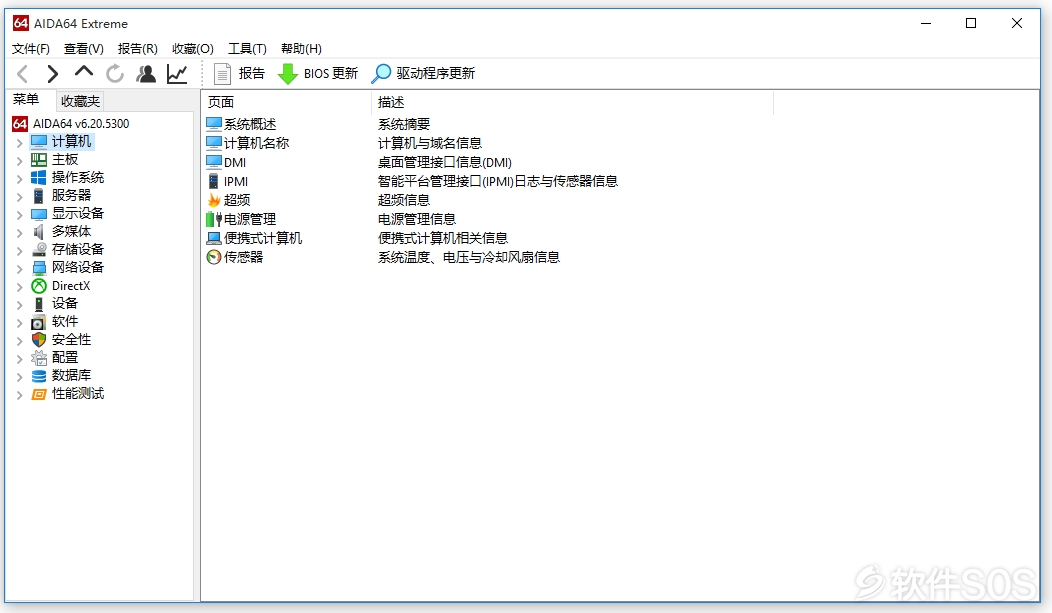Open 计算机名称 in the page list
The height and width of the screenshot is (613, 1052).
coord(248,144)
